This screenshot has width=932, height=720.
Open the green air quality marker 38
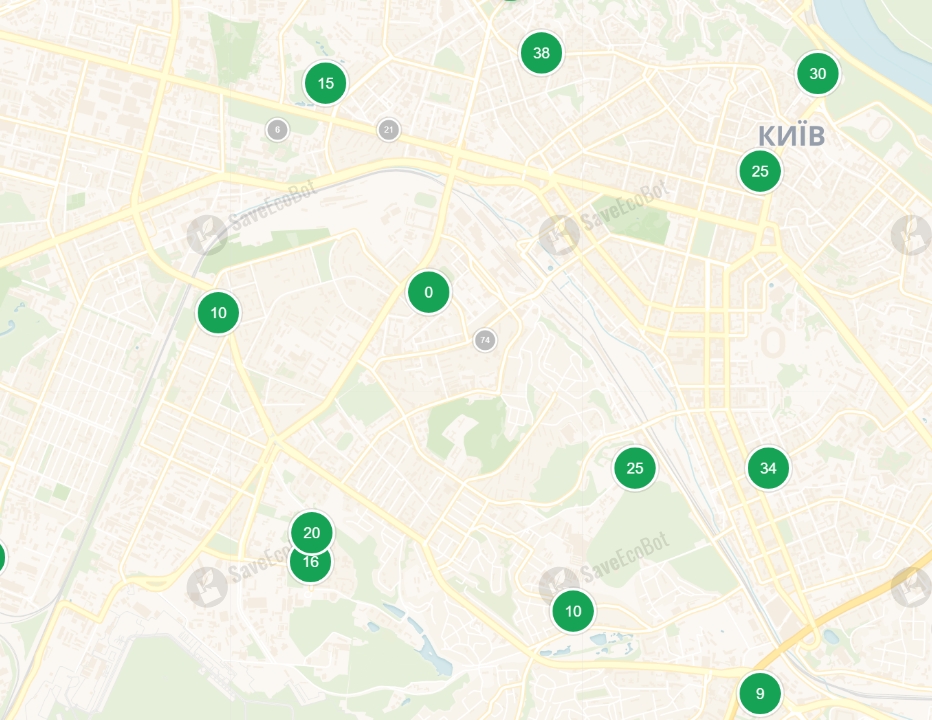(x=541, y=53)
